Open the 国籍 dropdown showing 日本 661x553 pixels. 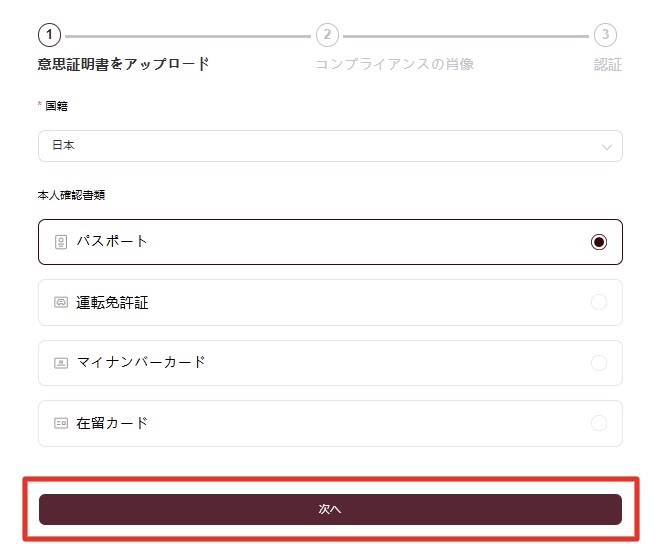[x=330, y=146]
